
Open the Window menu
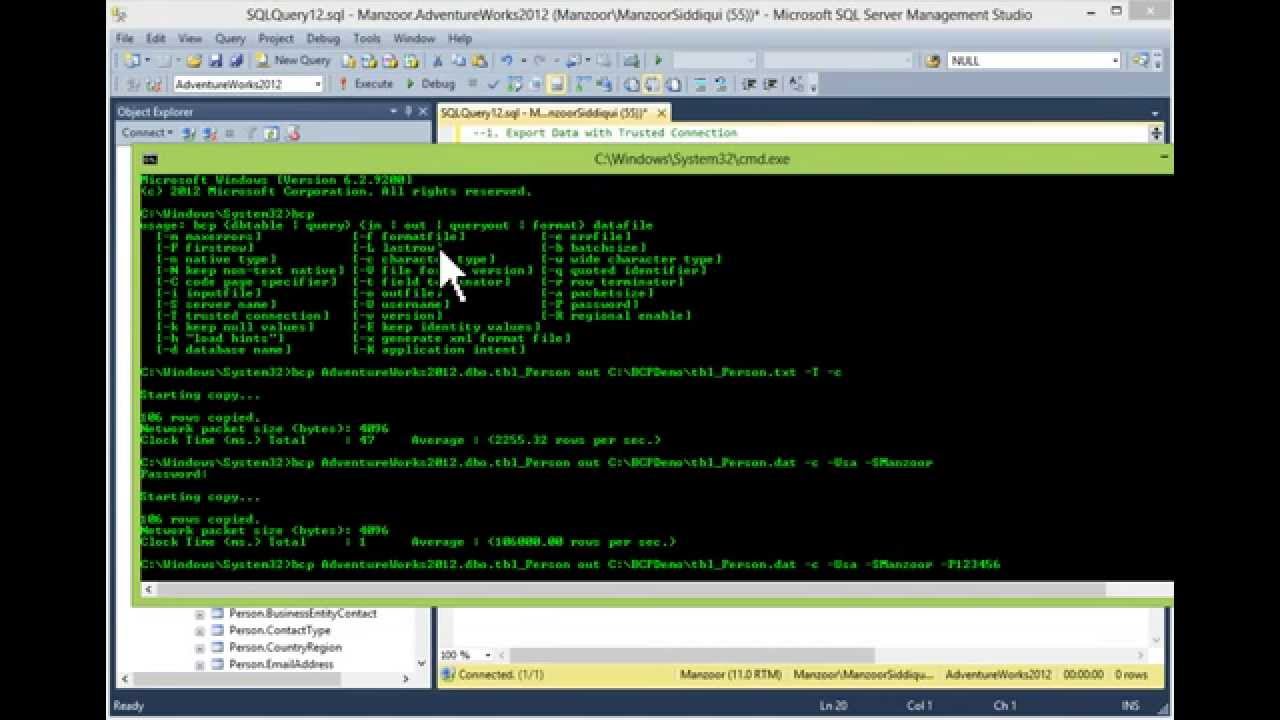(414, 38)
